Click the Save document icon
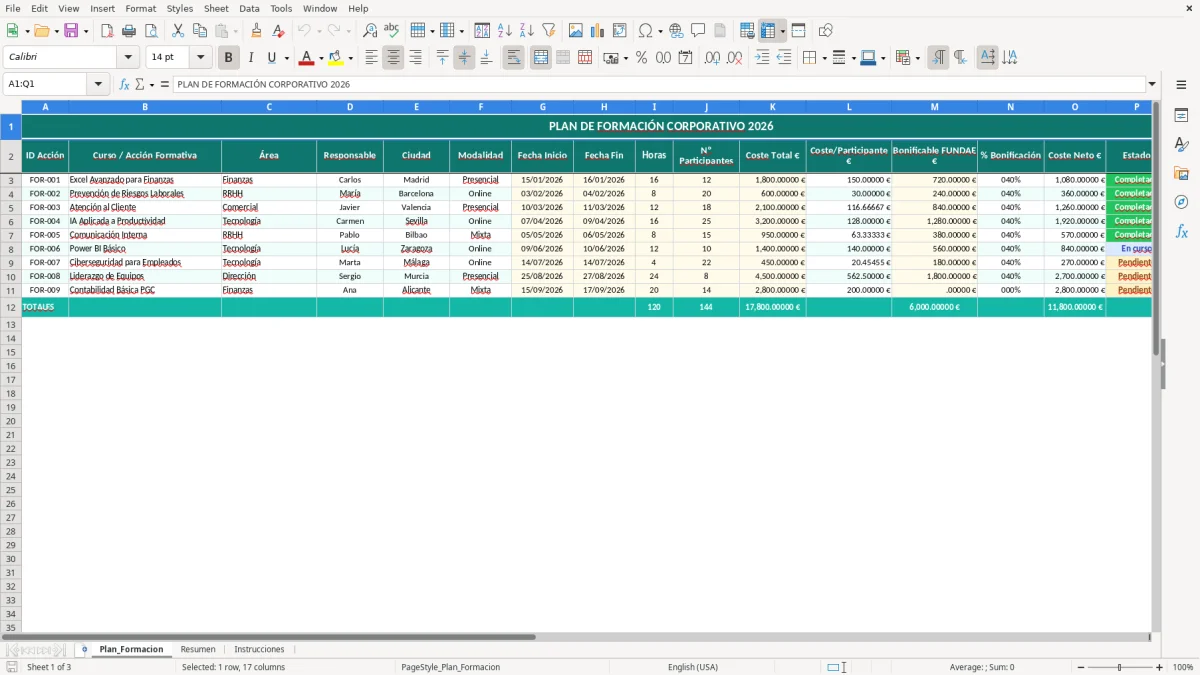 click(71, 31)
